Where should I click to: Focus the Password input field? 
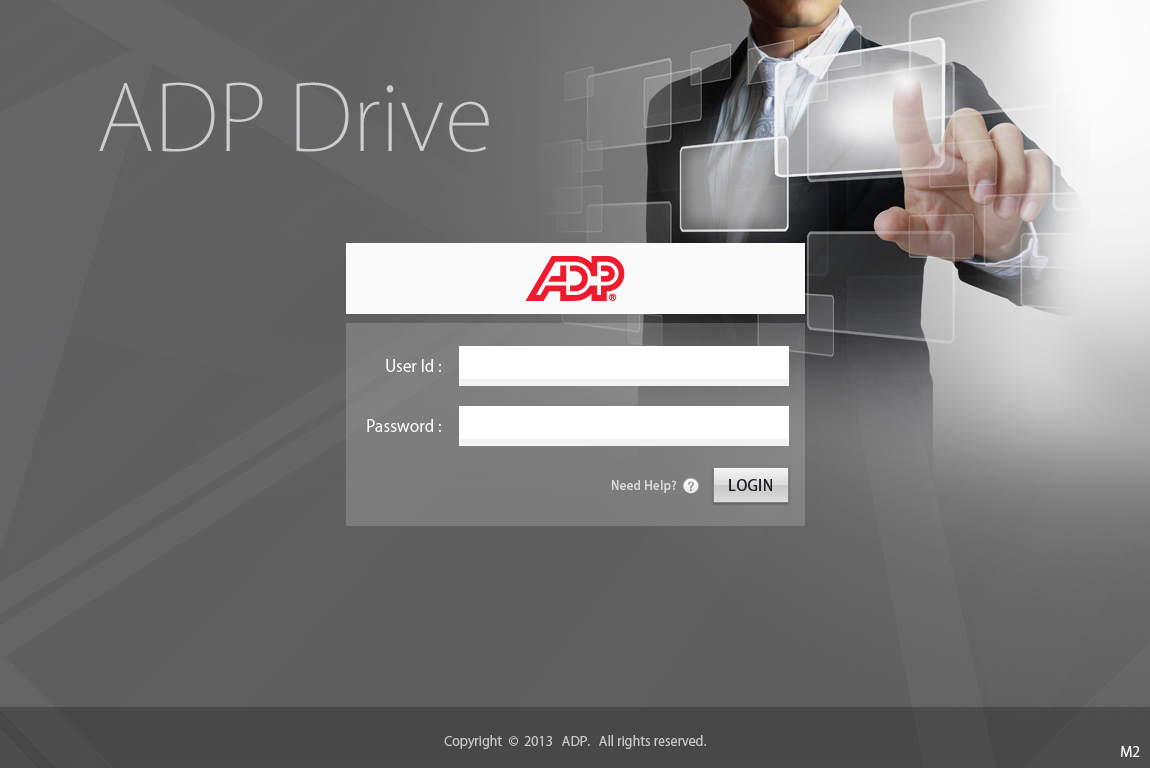[623, 425]
